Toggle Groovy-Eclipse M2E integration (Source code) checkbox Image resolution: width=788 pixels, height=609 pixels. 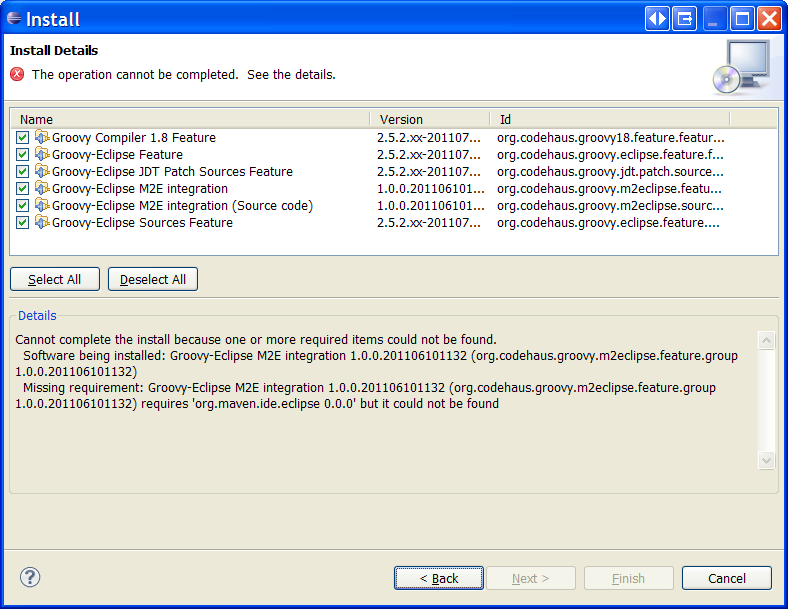click(x=23, y=205)
